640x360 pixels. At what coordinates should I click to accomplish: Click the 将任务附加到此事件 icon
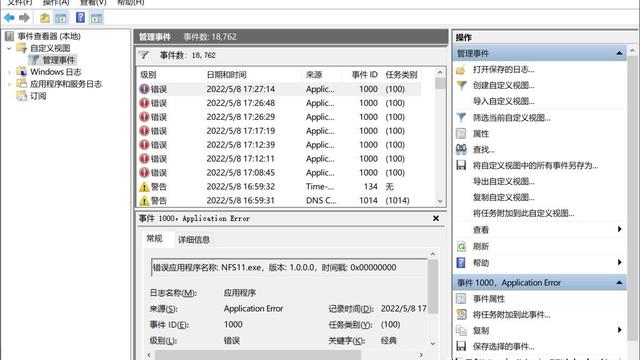coord(461,314)
